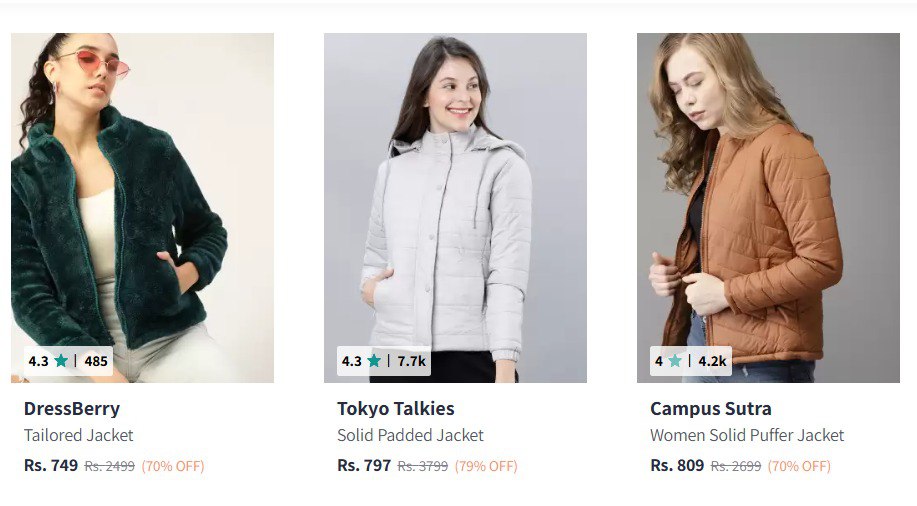The image size is (917, 506).
Task: Open the Tailored Jacket product title
Action: coord(78,435)
